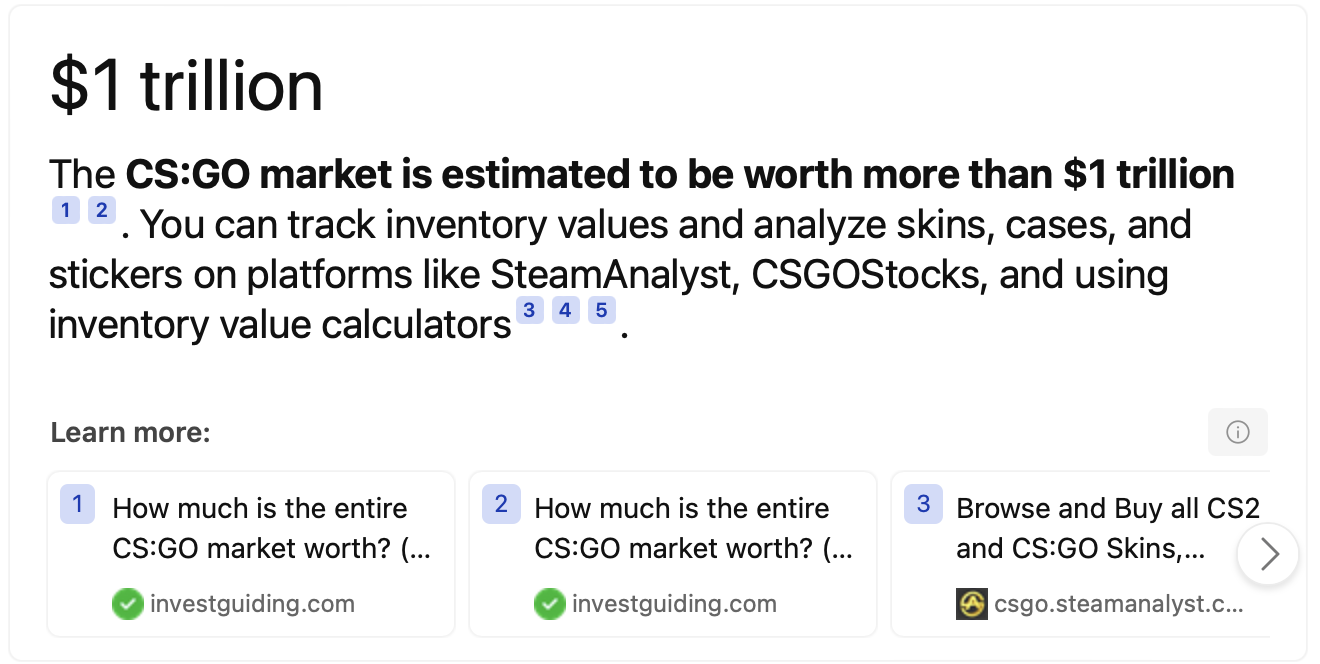This screenshot has height=664, width=1320.
Task: Open inline citation 2 in the answer paragraph
Action: pos(101,210)
